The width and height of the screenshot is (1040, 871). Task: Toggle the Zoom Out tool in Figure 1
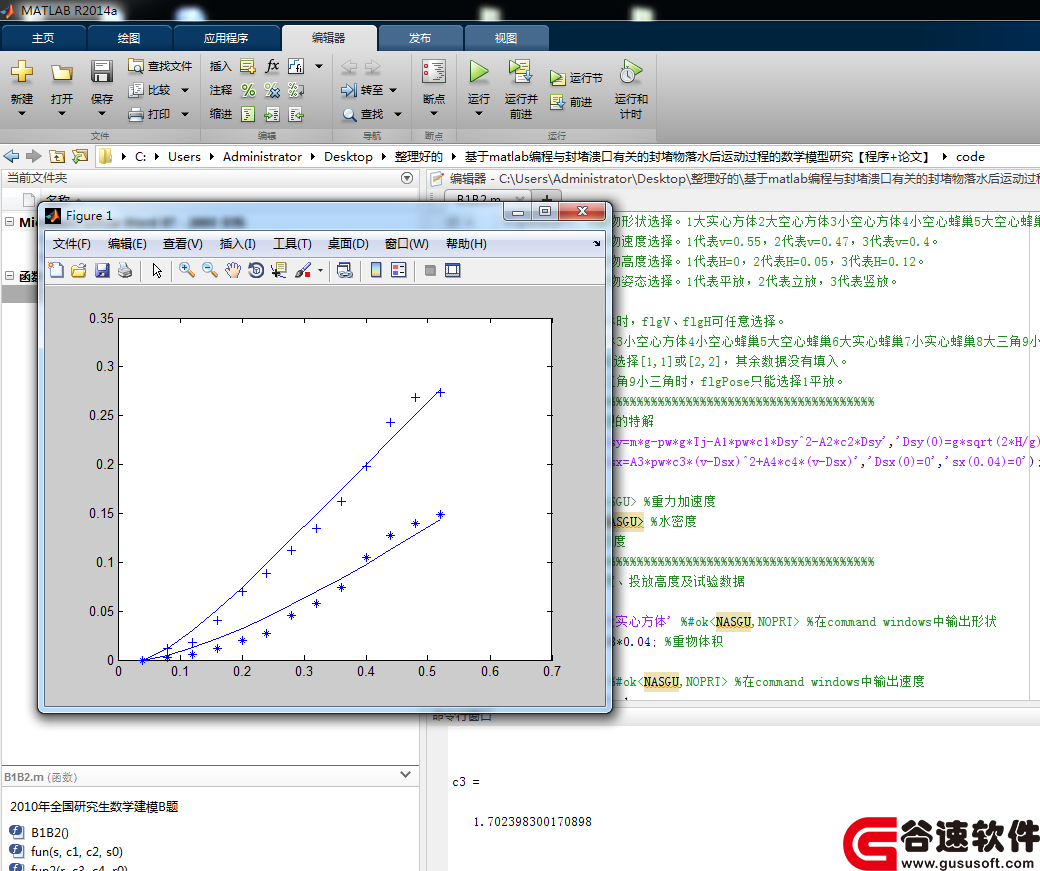(210, 270)
